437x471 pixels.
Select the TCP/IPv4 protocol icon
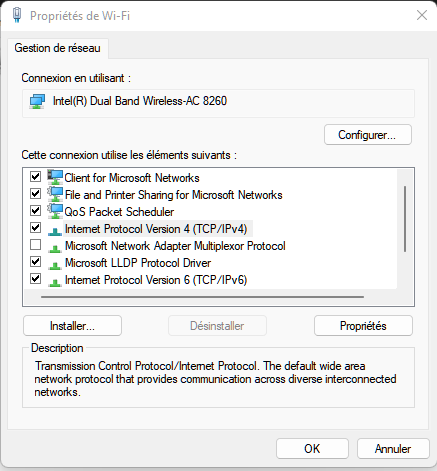(x=55, y=231)
